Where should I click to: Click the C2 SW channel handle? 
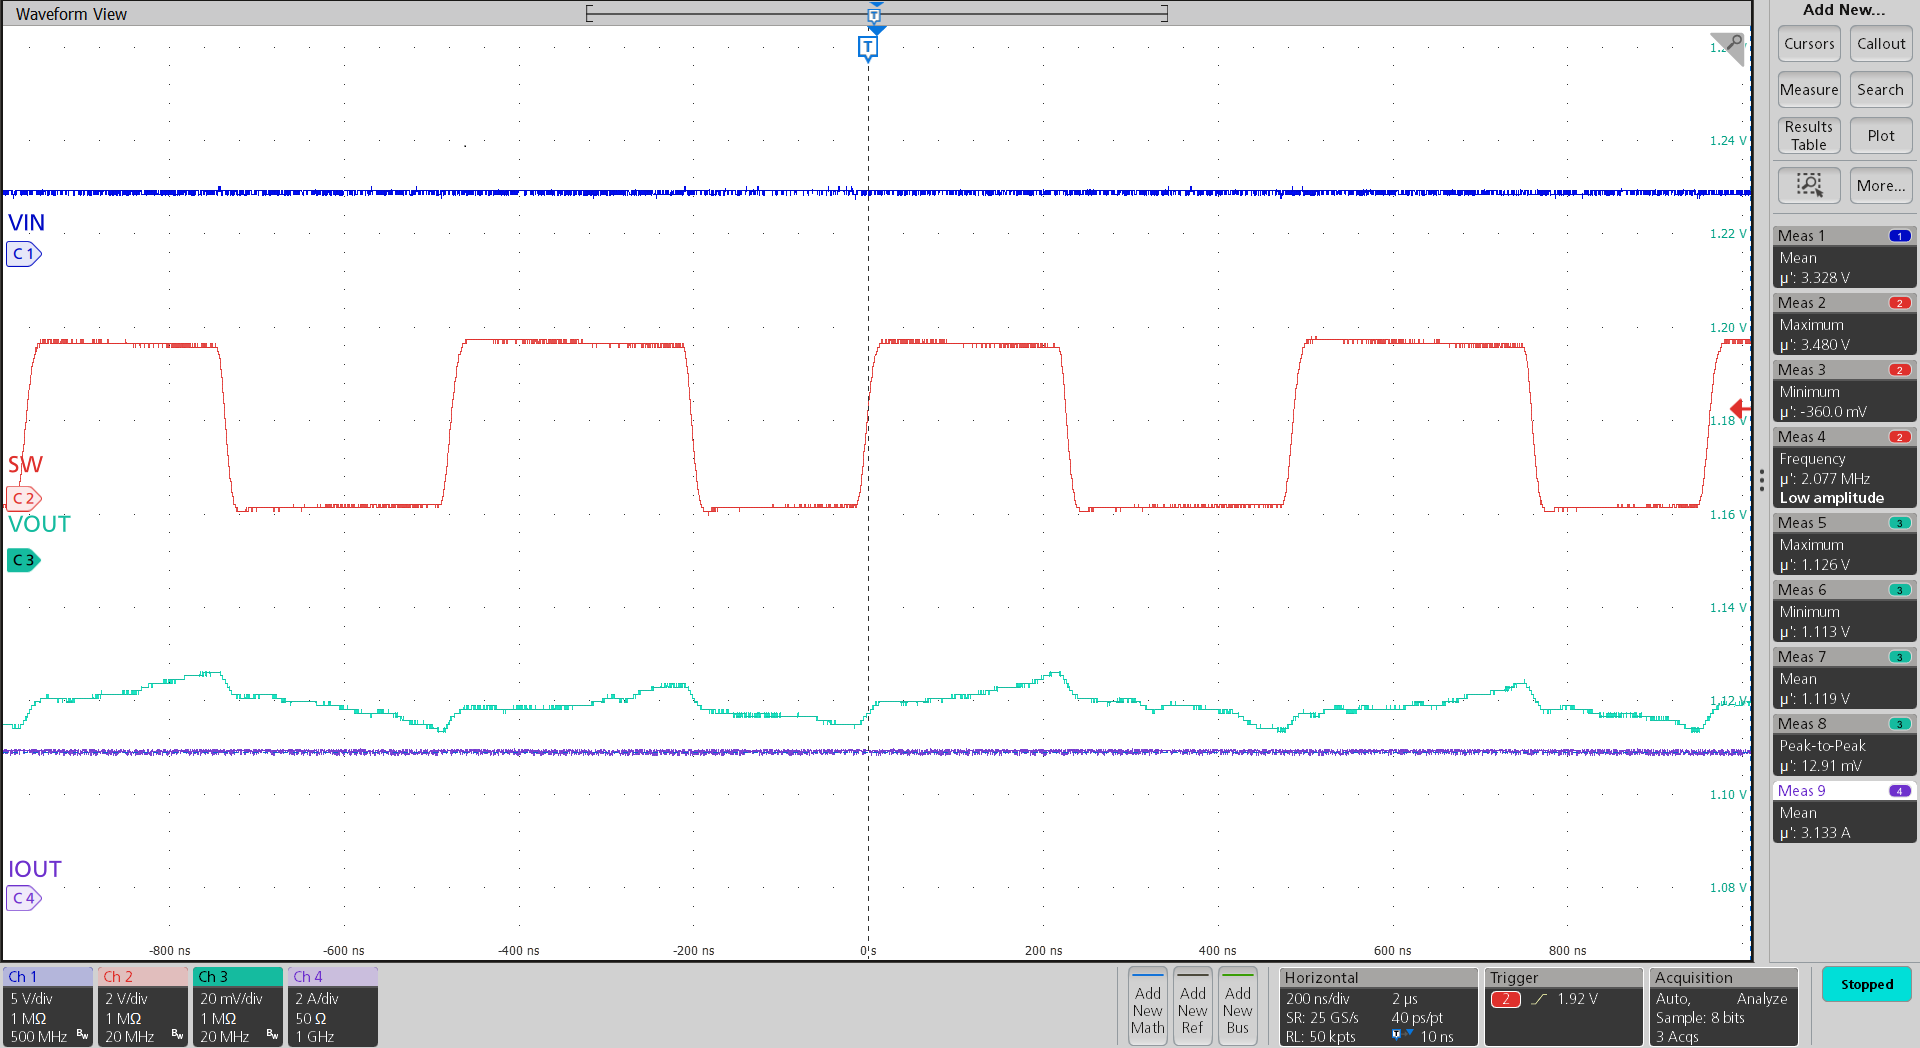pos(24,498)
